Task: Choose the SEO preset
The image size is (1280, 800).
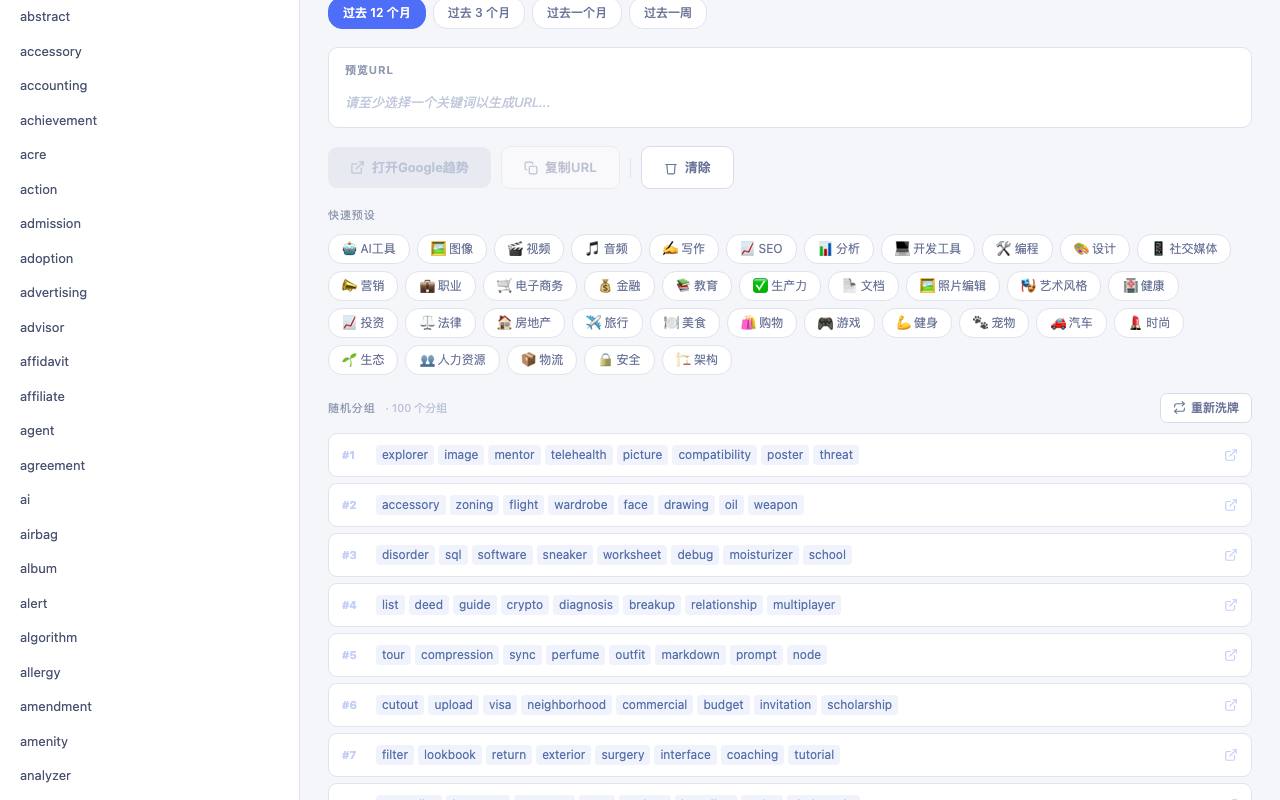Action: pos(761,249)
